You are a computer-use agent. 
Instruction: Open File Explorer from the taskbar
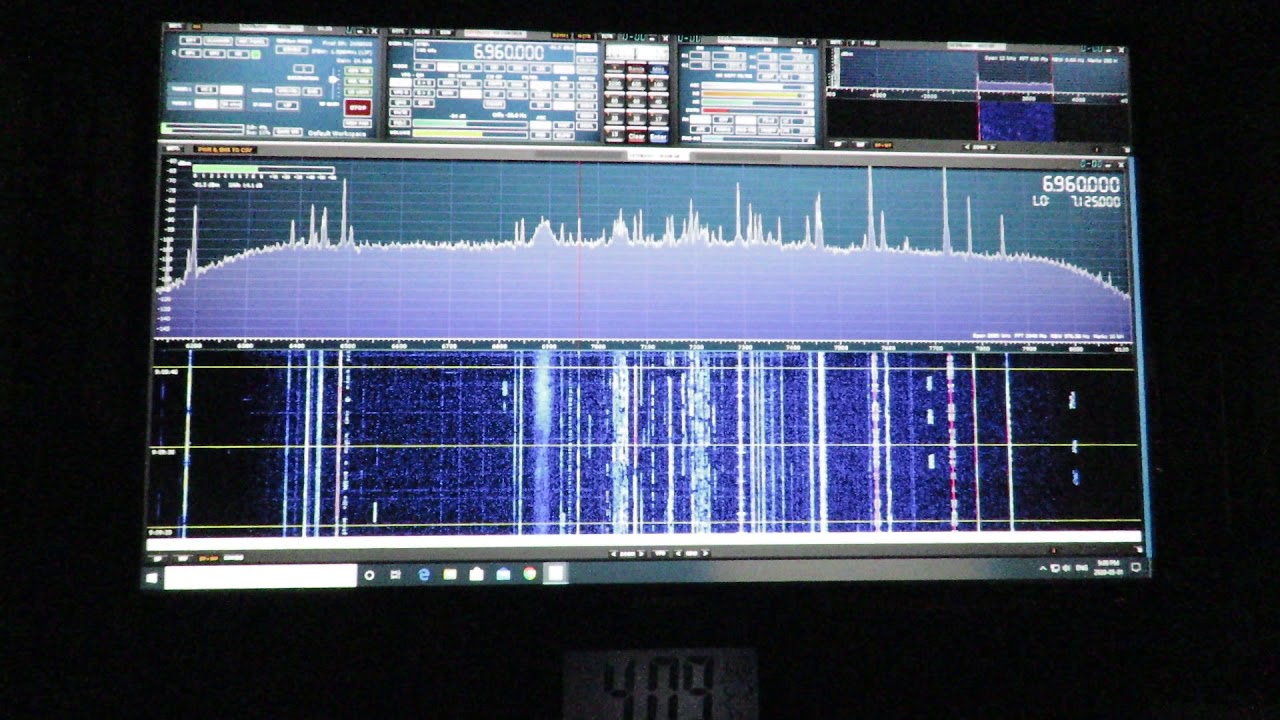coord(450,575)
